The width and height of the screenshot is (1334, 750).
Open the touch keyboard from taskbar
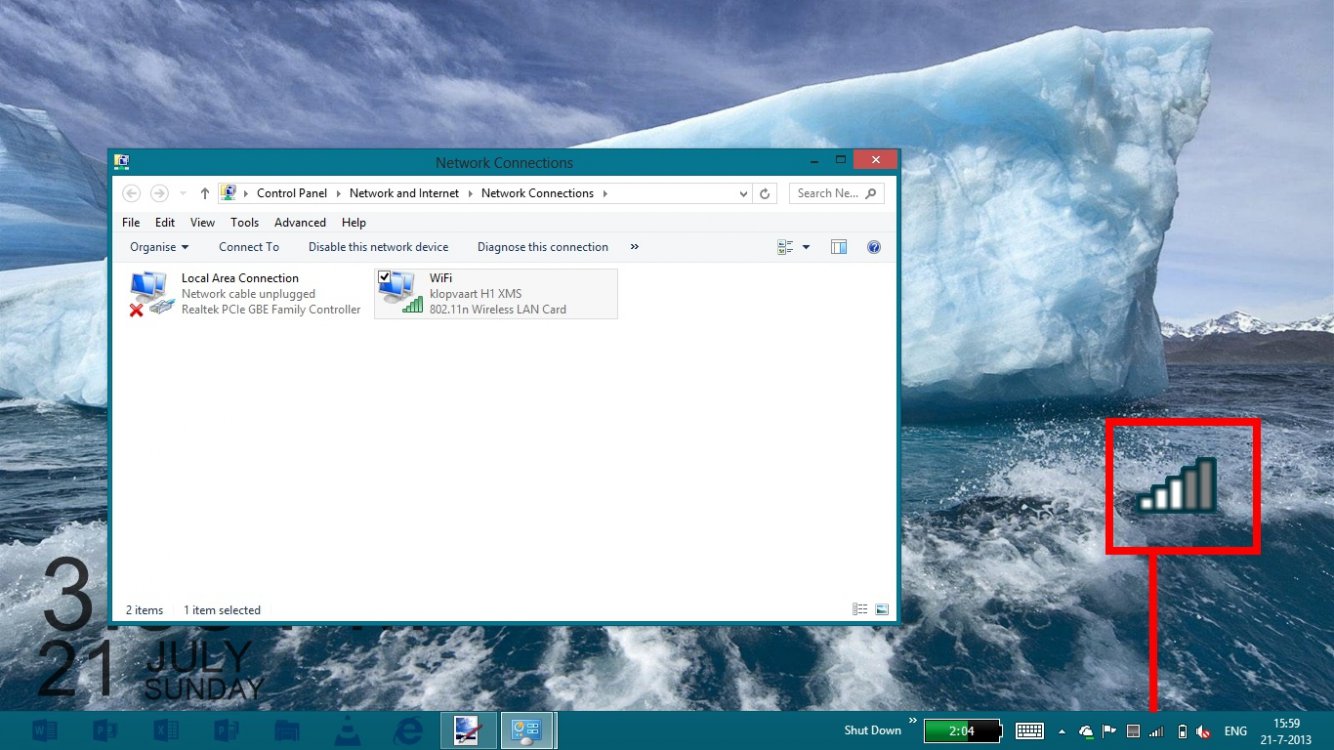(1030, 731)
